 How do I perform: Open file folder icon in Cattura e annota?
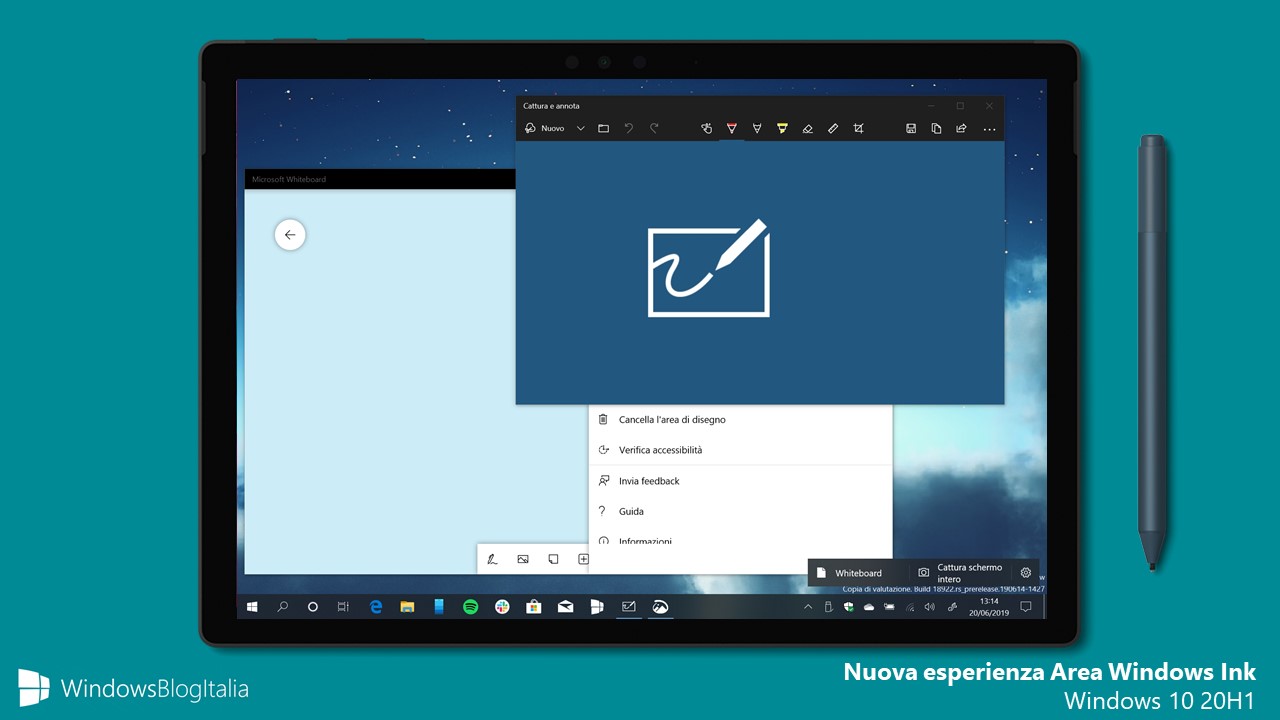click(x=604, y=128)
